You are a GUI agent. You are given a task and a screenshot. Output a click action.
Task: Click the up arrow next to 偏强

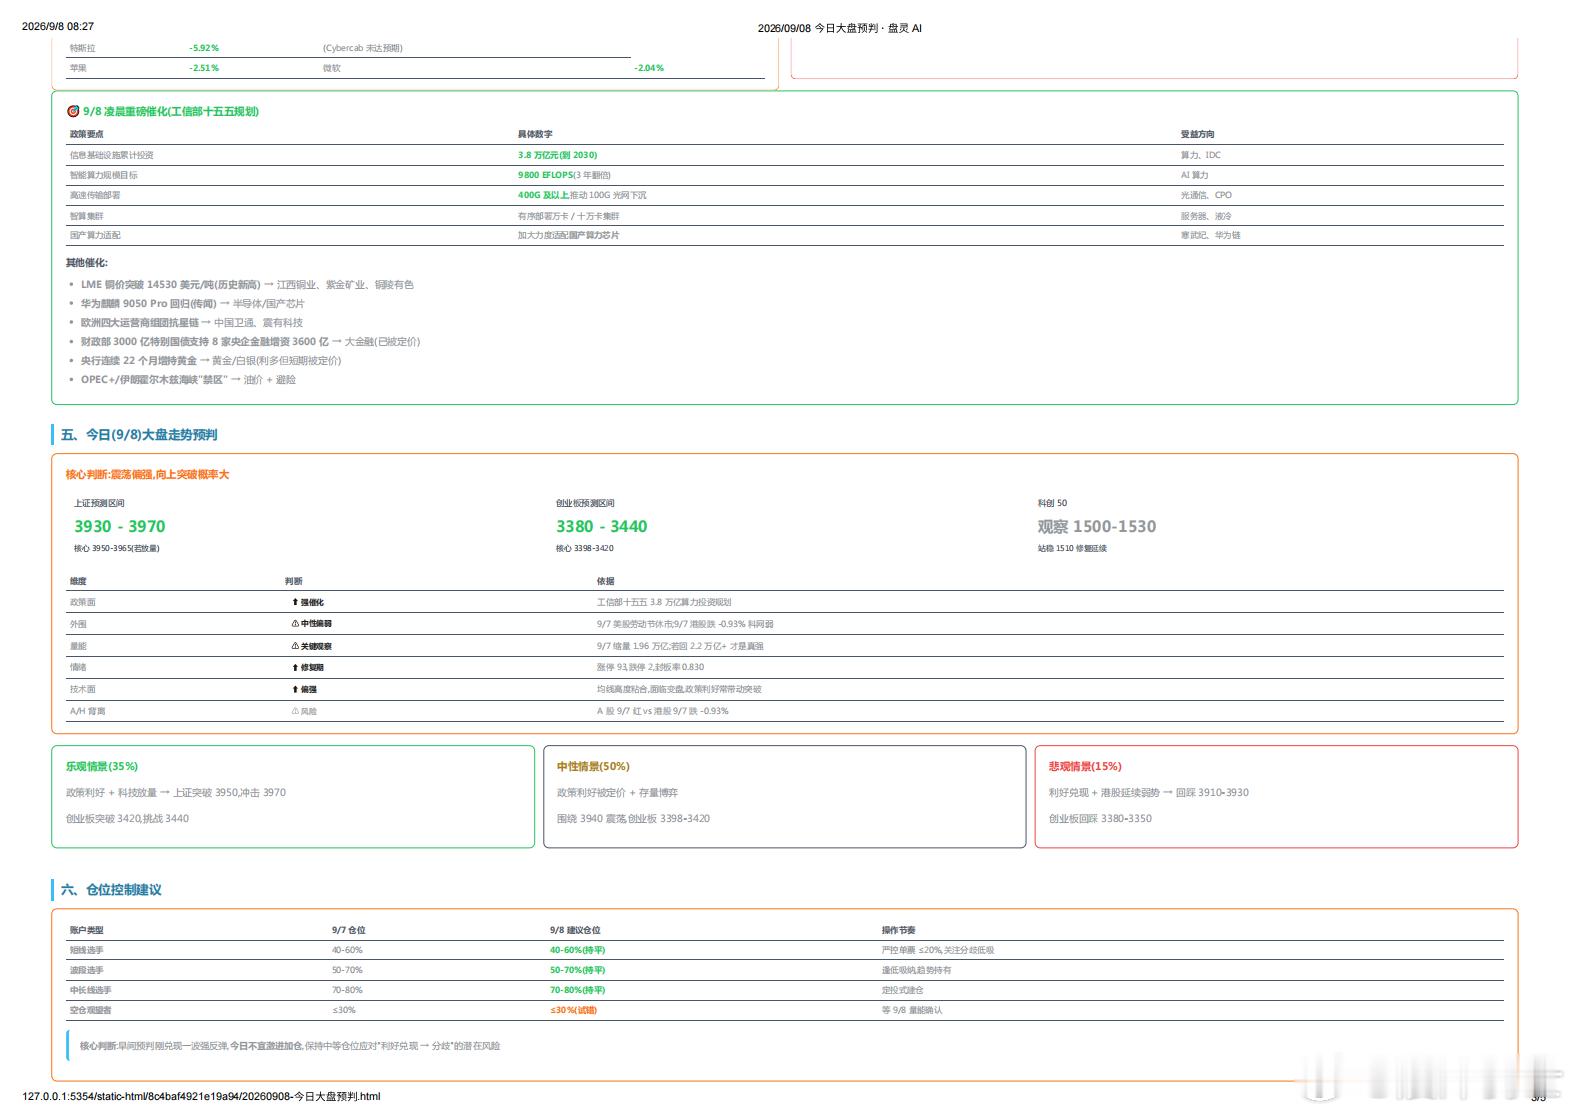pos(295,689)
